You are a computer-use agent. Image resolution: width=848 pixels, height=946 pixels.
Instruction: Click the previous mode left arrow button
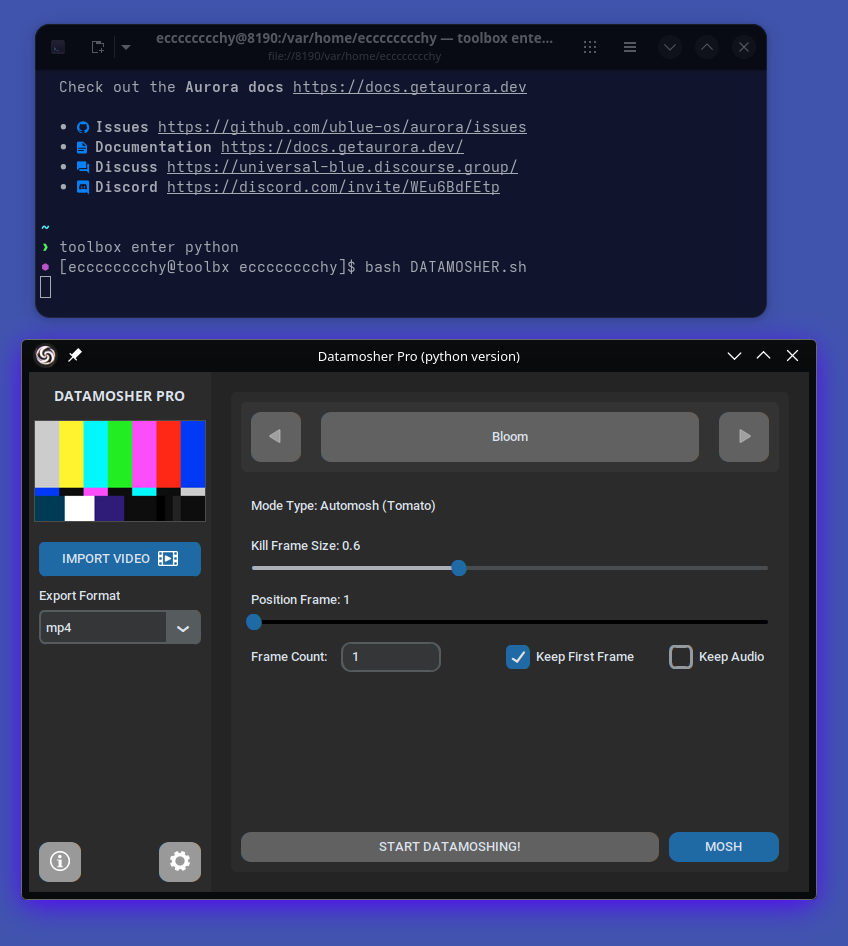(x=276, y=437)
